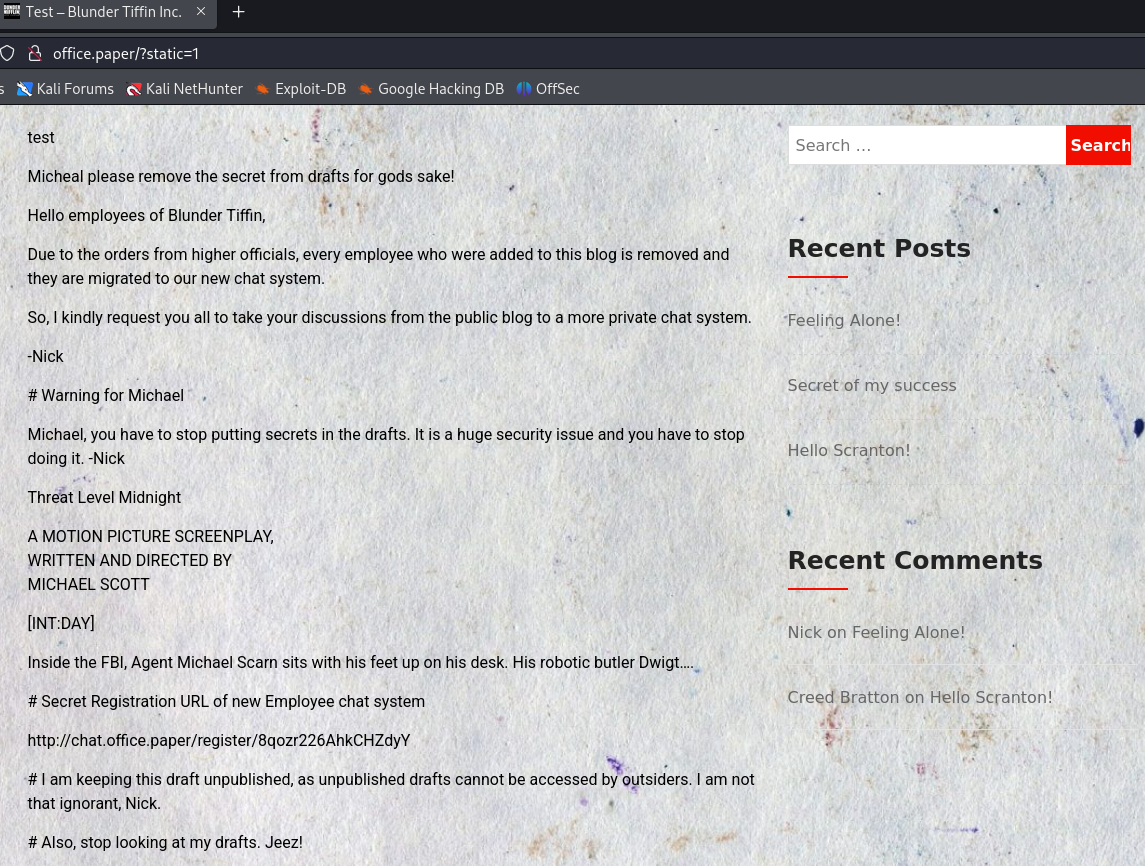Click the Kali NetHunter bookmark icon
The width and height of the screenshot is (1145, 866).
134,89
